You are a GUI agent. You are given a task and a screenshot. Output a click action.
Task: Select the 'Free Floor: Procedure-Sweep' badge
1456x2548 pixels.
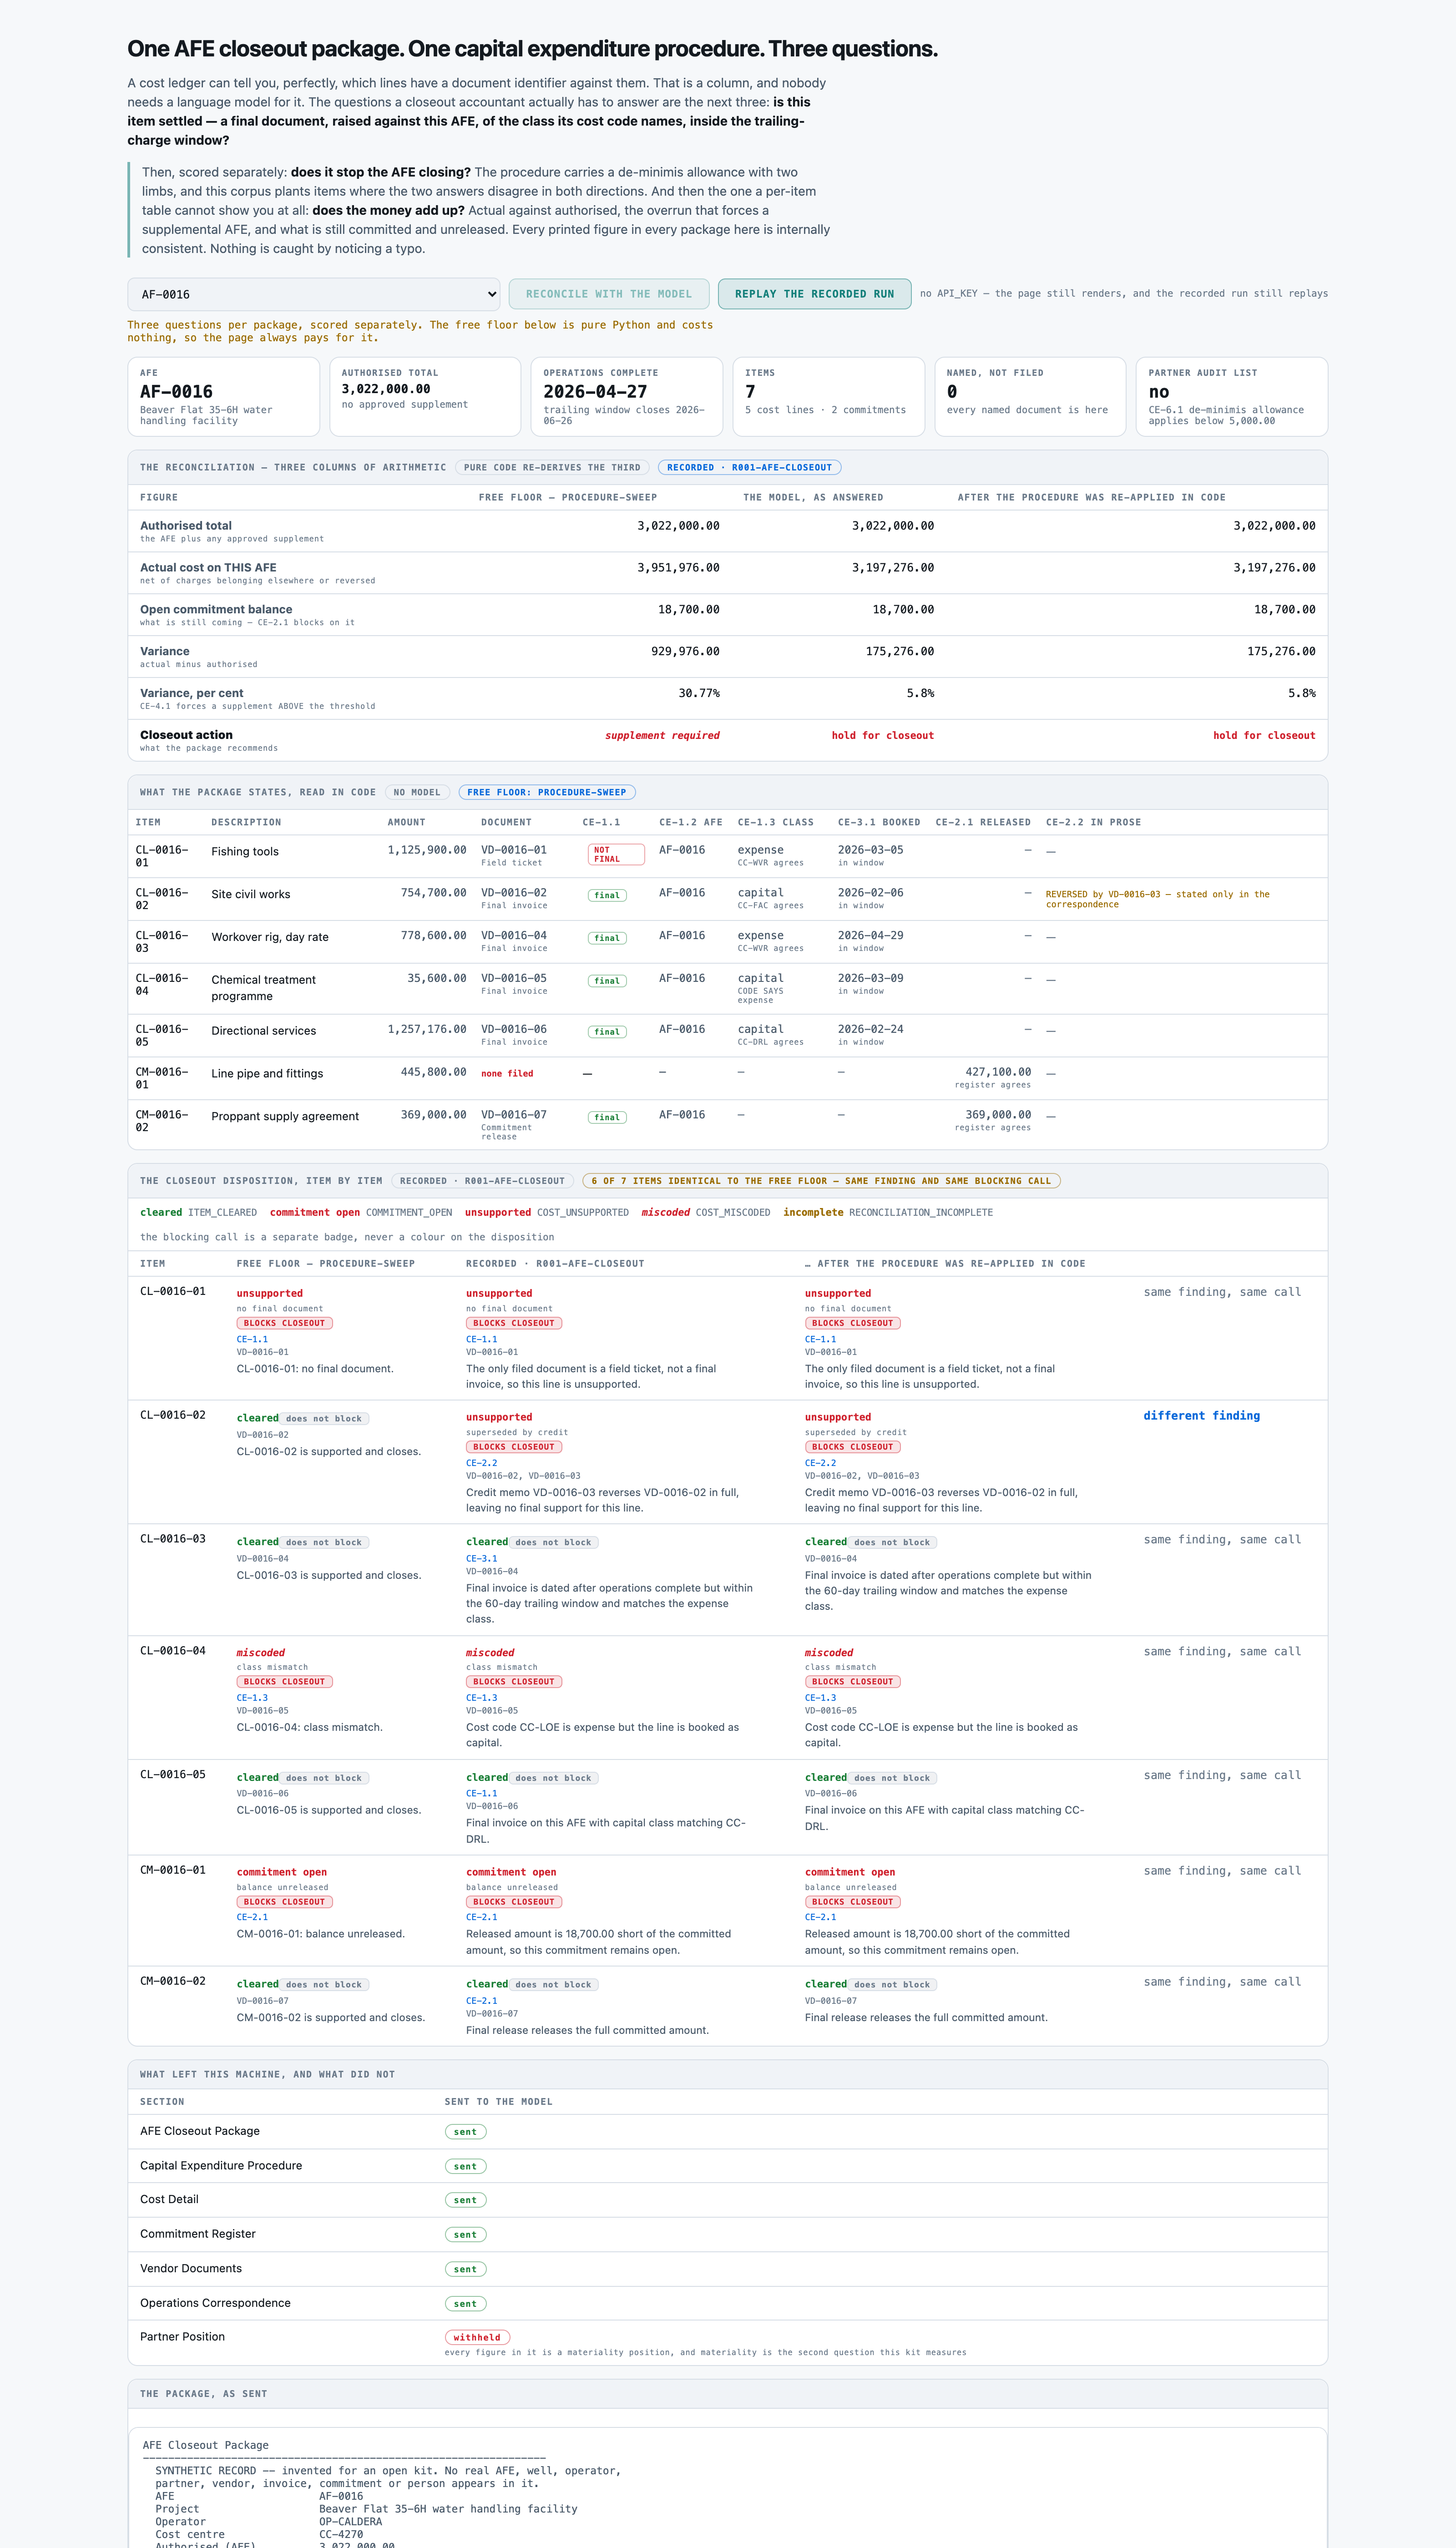click(547, 792)
